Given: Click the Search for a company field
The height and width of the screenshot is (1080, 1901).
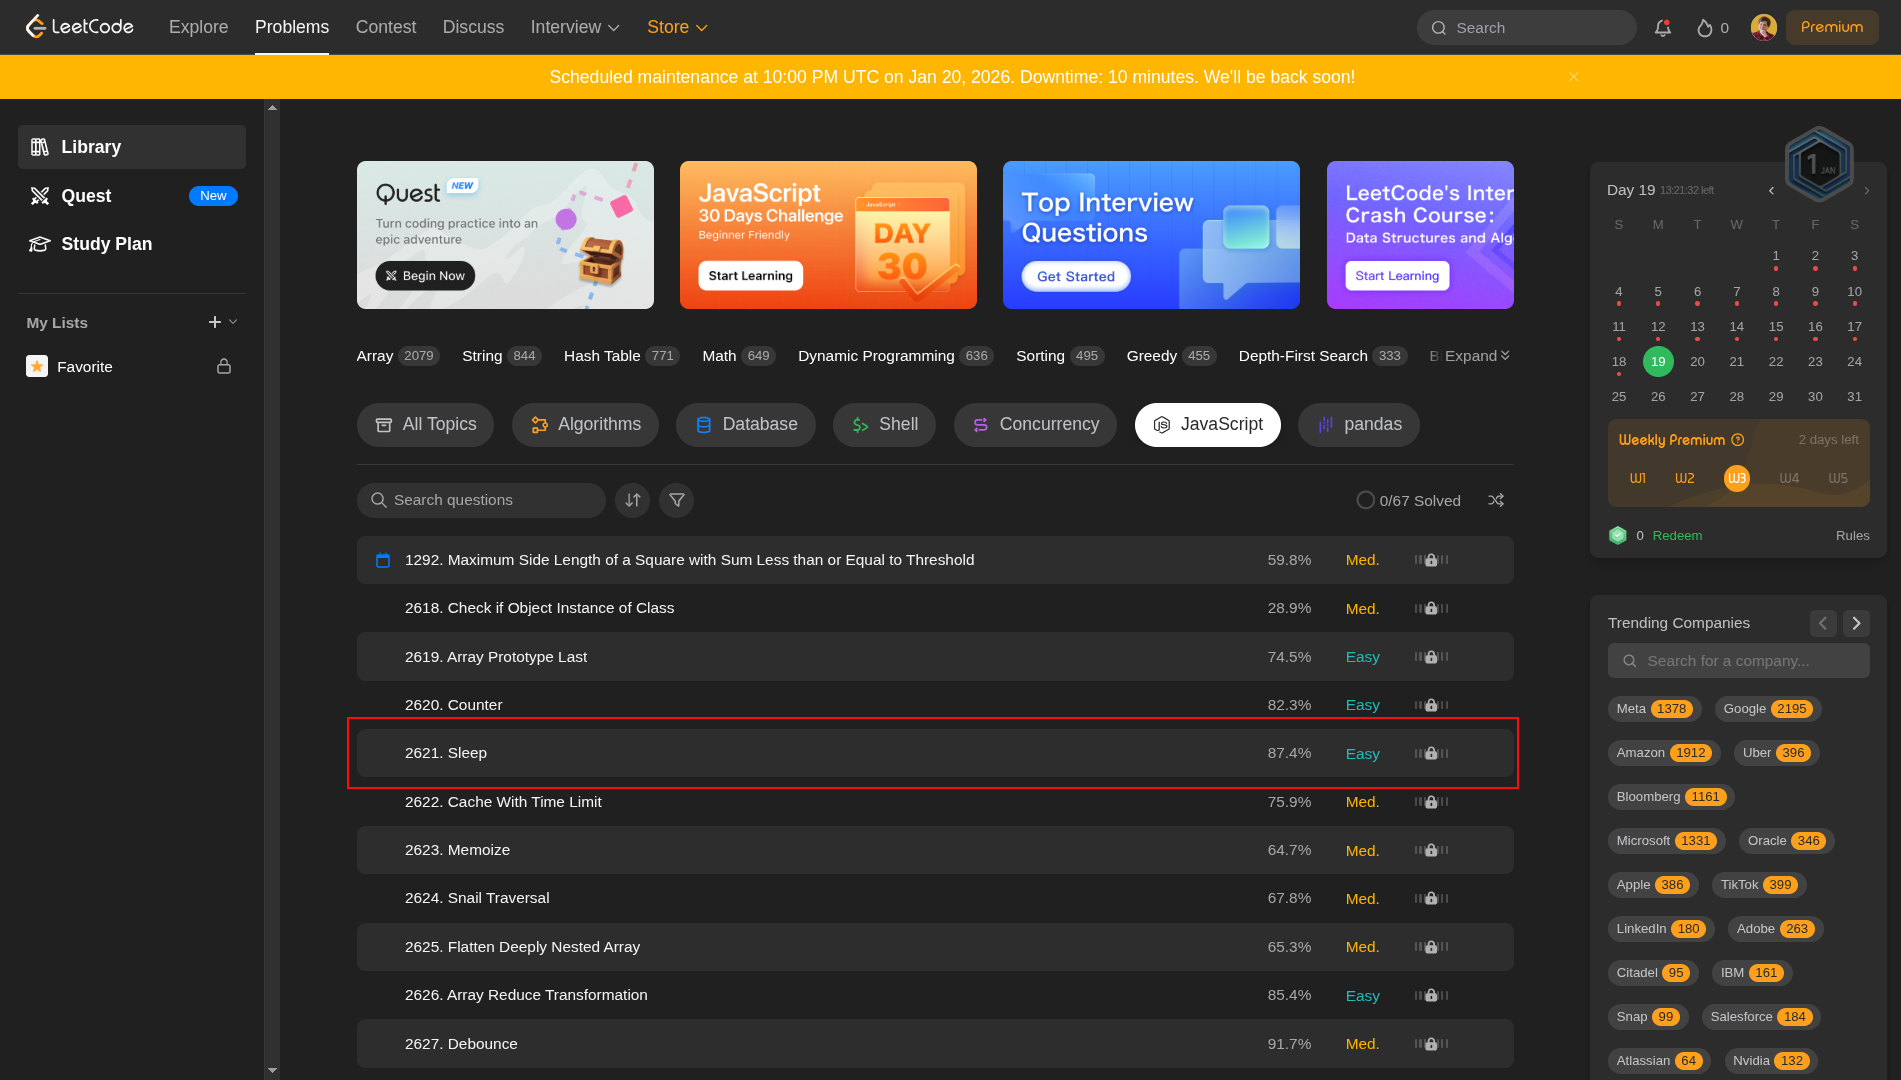Looking at the screenshot, I should (1738, 661).
